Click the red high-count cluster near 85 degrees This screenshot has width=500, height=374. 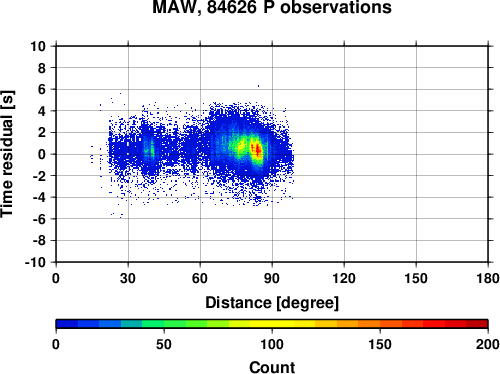(x=257, y=149)
